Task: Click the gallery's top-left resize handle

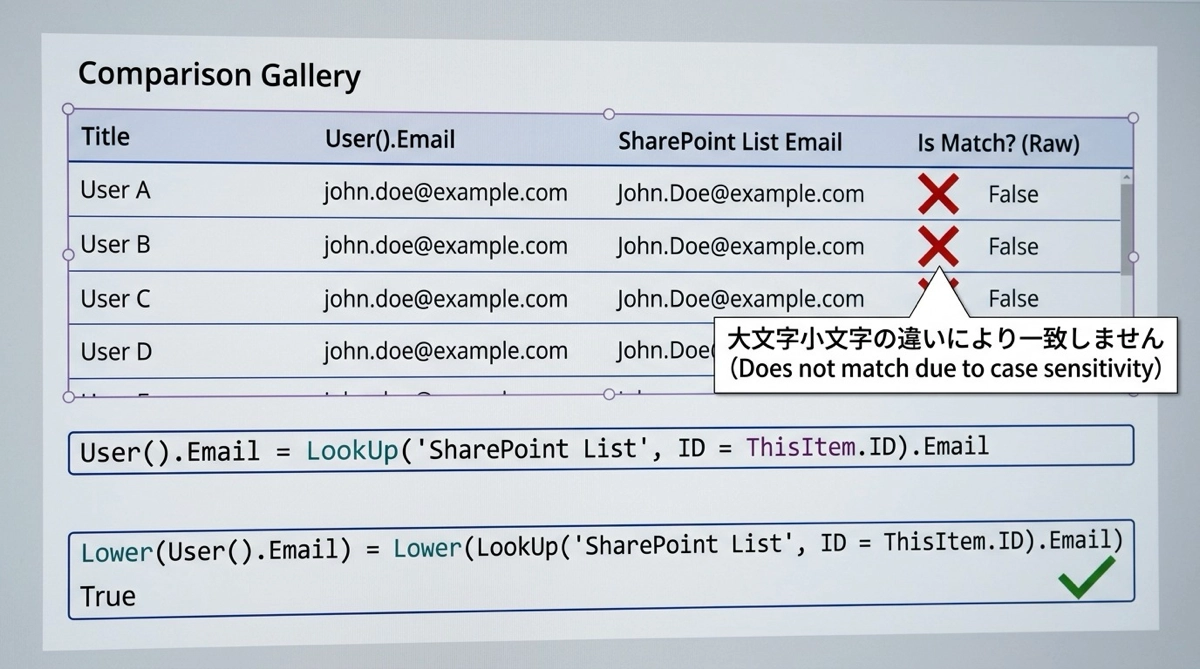Action: 68,108
